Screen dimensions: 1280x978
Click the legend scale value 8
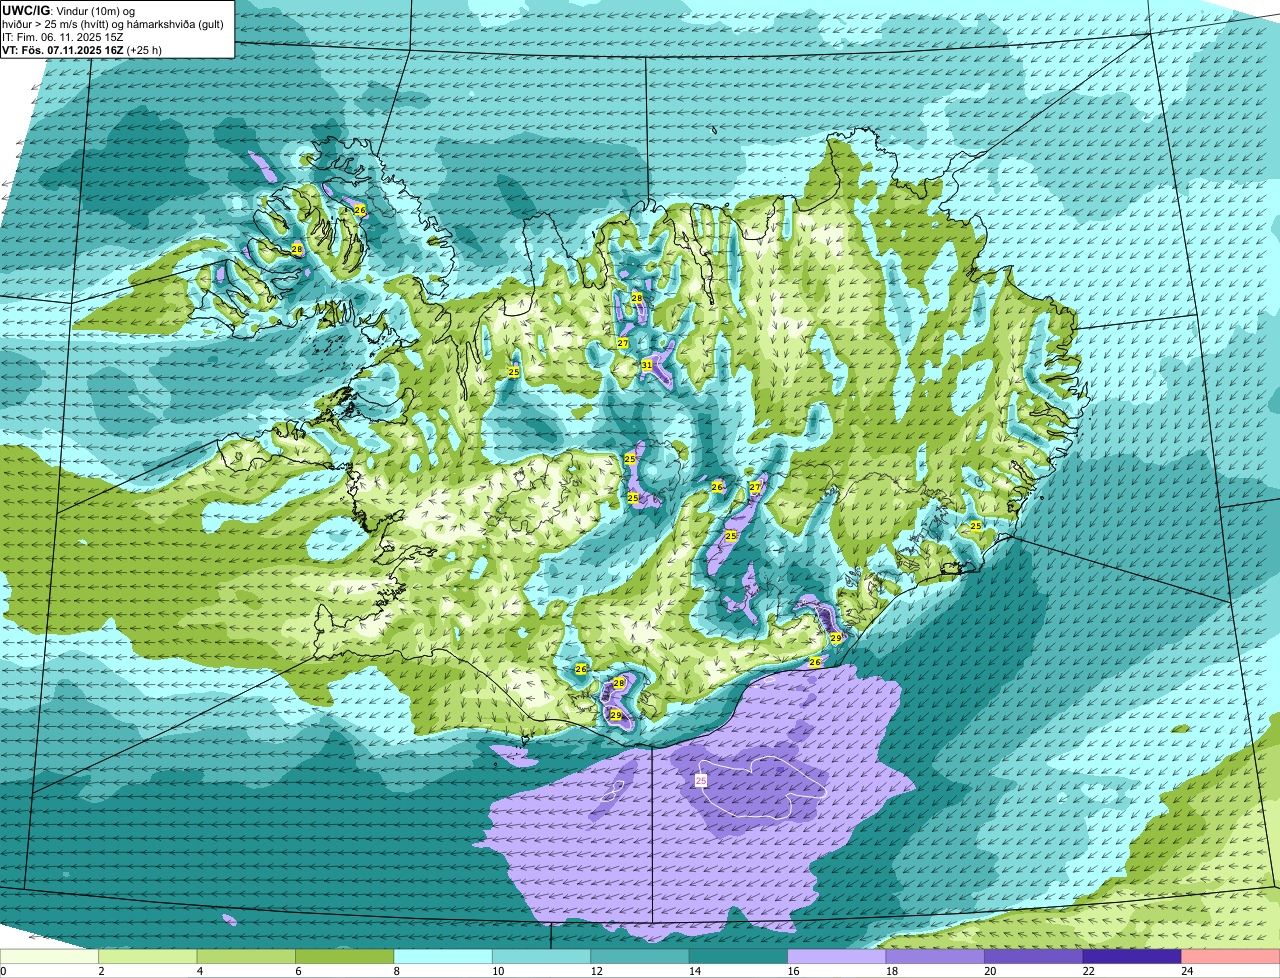395,971
